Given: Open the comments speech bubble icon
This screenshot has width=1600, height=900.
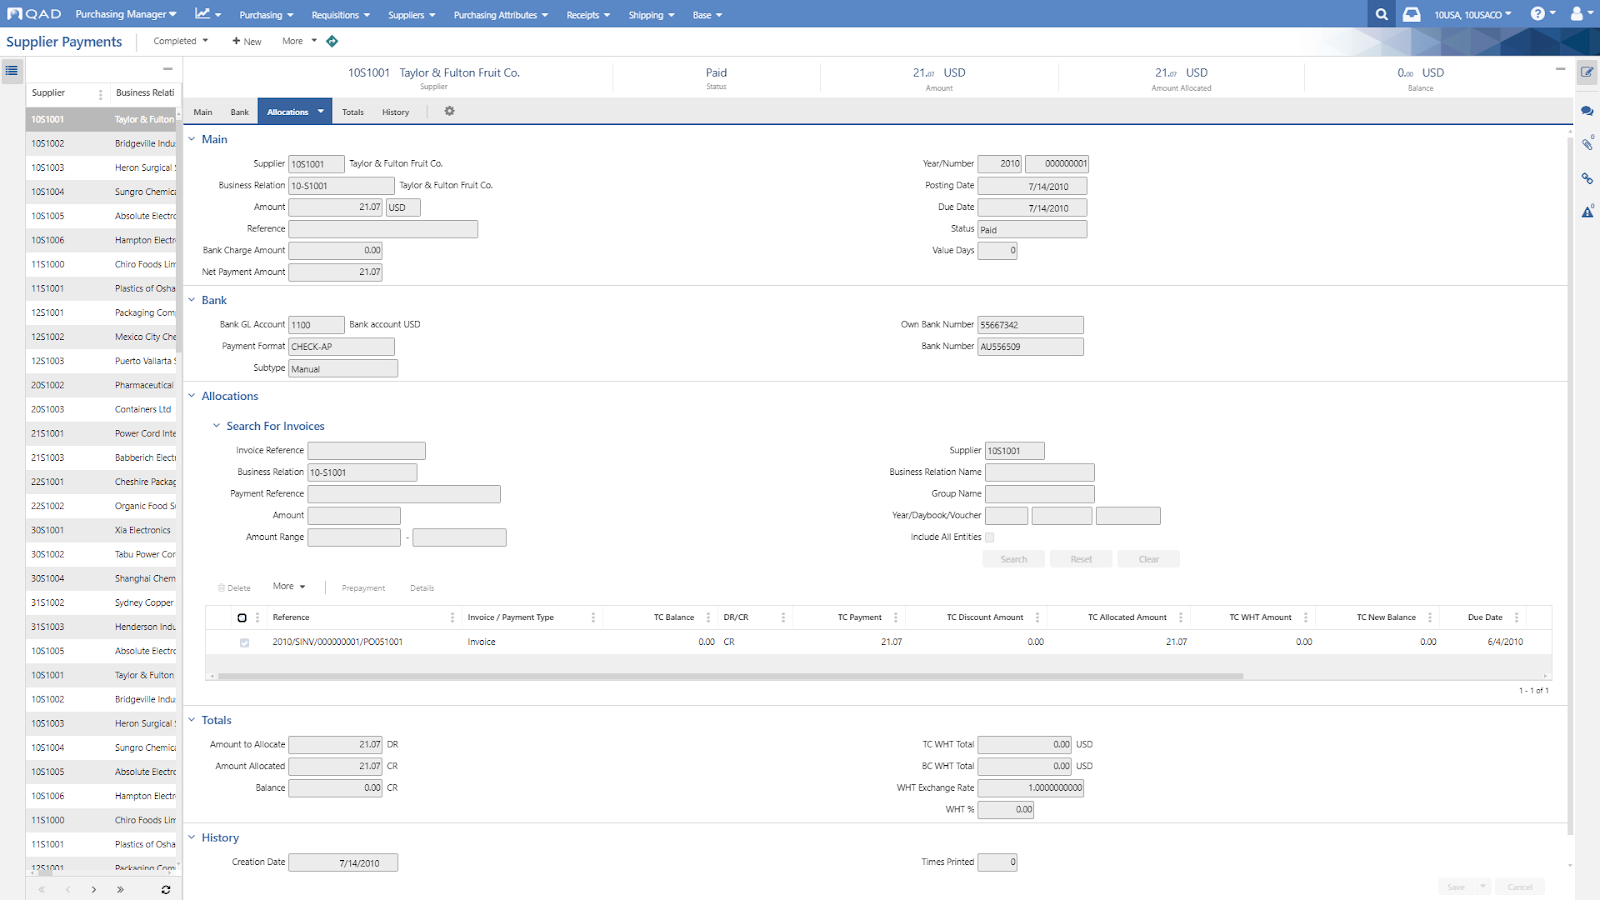Looking at the screenshot, I should [1587, 111].
